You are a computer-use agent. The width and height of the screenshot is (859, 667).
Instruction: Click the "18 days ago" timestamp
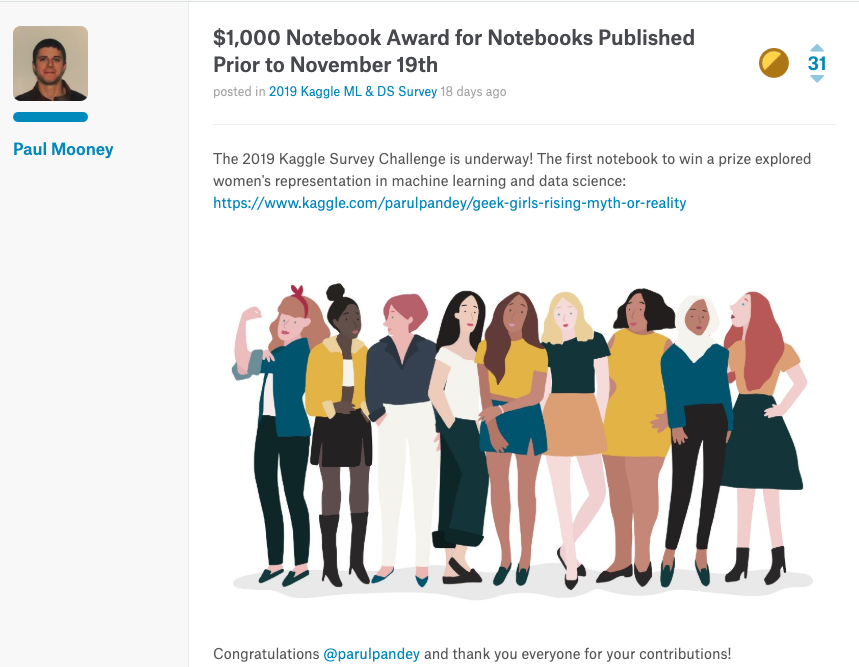click(473, 92)
